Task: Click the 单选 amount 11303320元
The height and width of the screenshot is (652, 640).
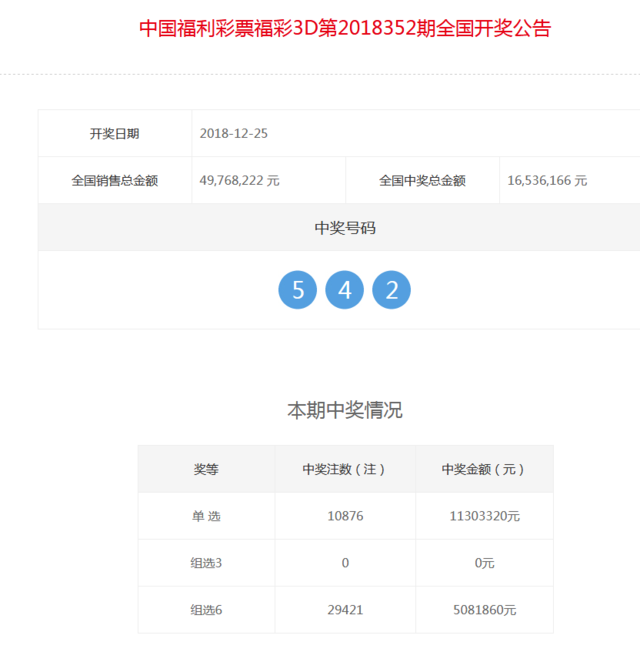Action: pos(484,516)
